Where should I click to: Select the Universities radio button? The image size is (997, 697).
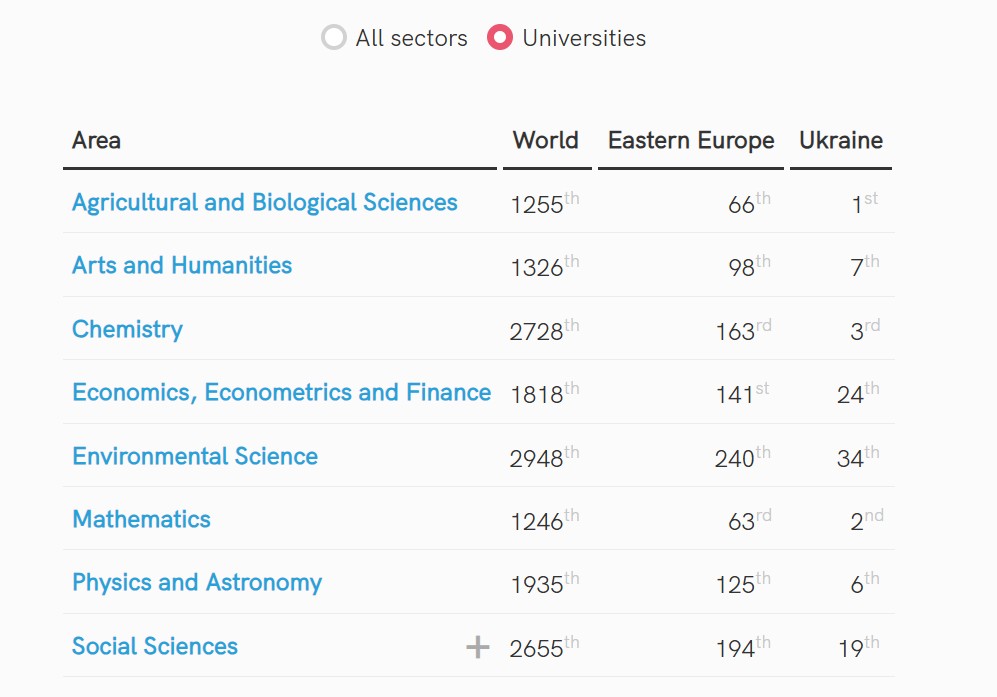(500, 38)
